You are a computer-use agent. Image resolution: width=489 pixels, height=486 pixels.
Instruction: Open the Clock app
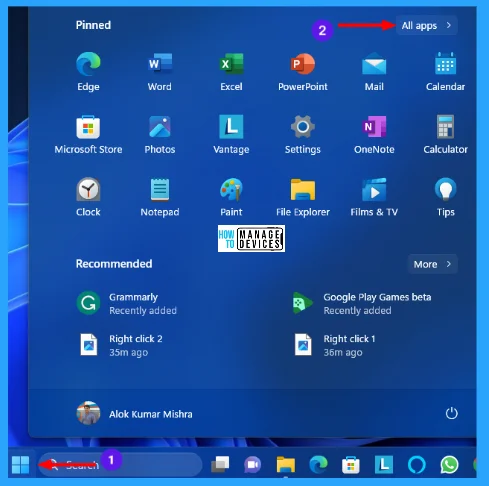(88, 197)
